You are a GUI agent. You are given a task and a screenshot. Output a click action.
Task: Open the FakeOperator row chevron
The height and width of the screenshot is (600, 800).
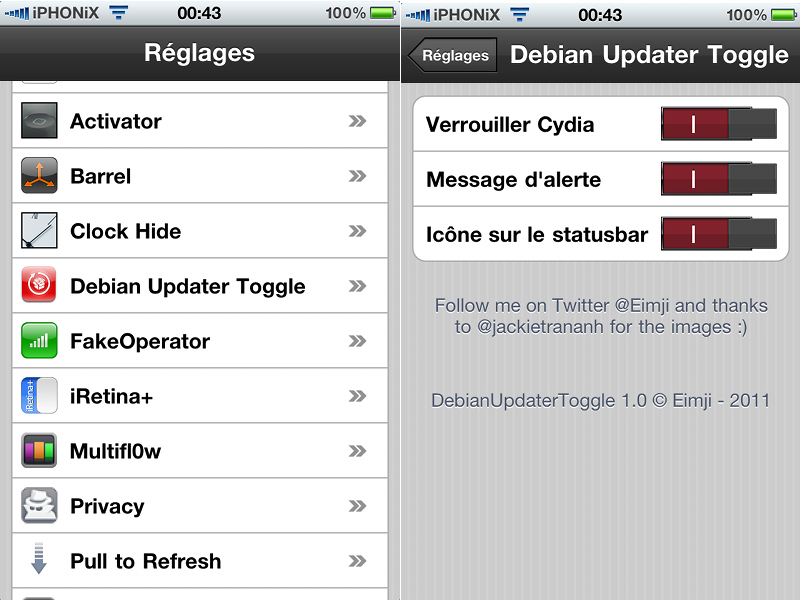pyautogui.click(x=357, y=341)
